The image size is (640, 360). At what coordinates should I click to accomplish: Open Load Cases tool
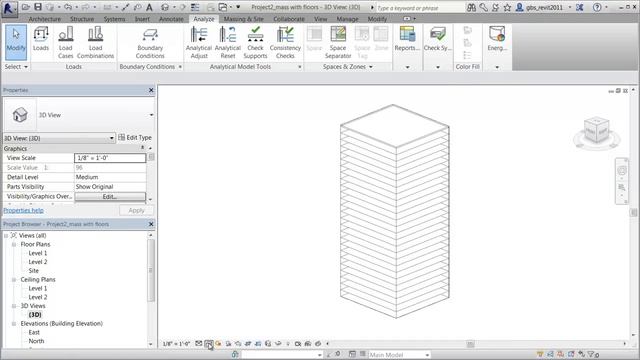[65, 42]
